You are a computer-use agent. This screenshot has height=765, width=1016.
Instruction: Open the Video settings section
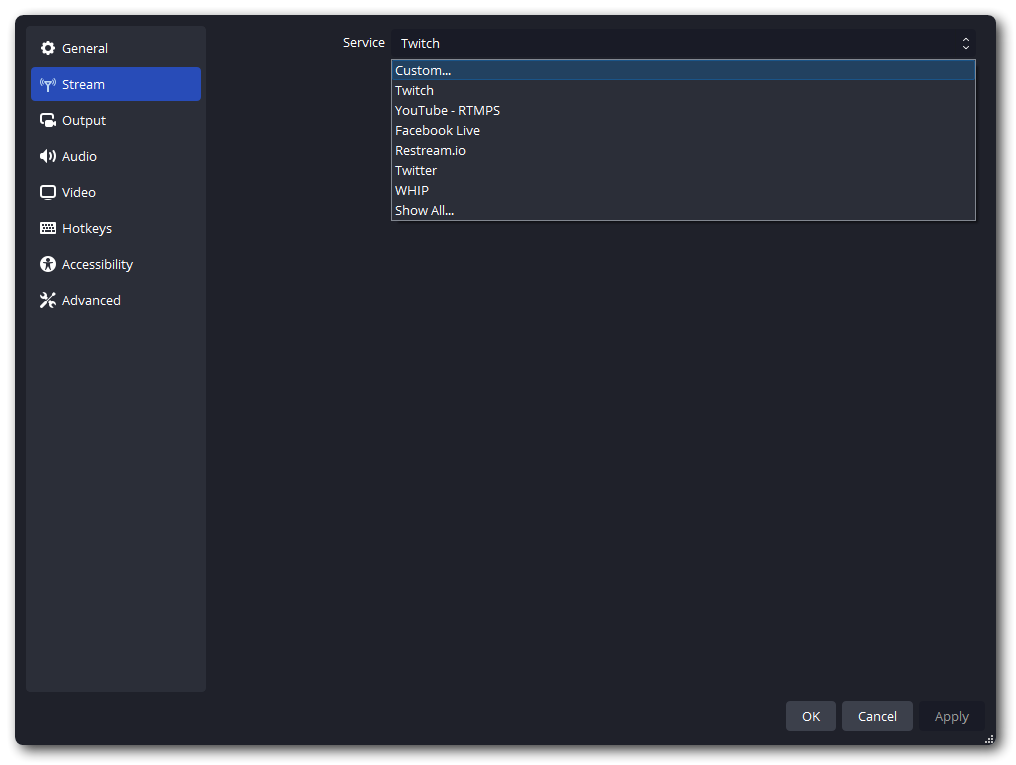[79, 192]
